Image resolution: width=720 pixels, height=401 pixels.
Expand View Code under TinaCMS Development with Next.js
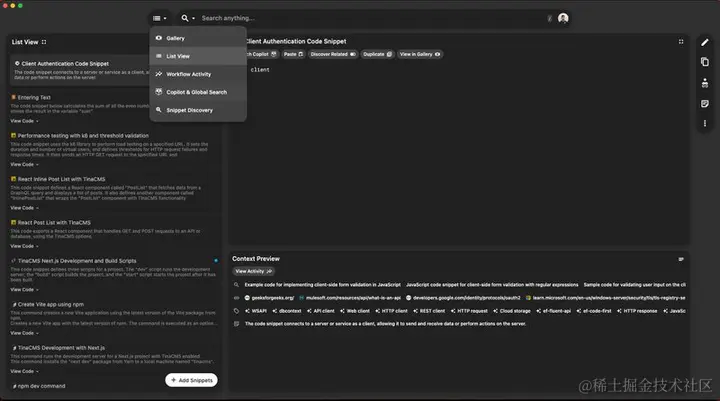tap(24, 371)
